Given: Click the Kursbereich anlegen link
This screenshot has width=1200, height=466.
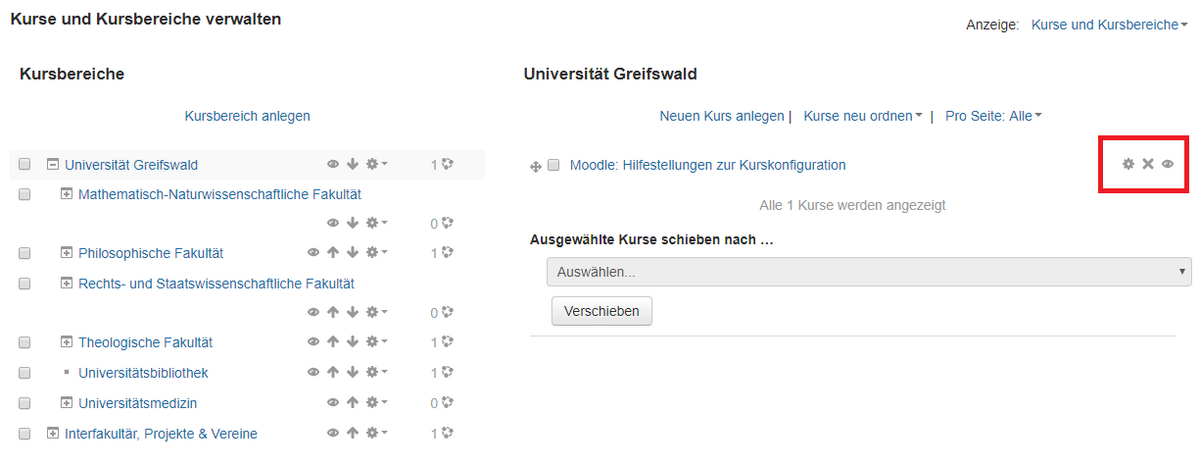Looking at the screenshot, I should (x=247, y=116).
